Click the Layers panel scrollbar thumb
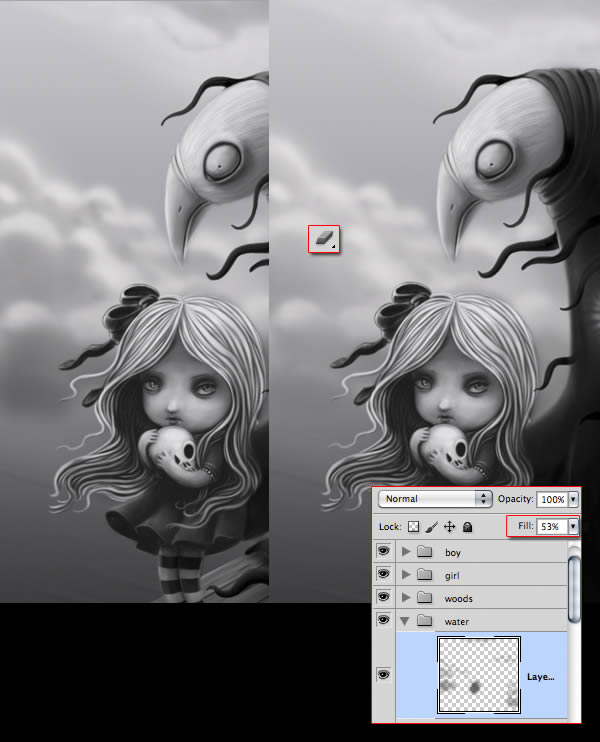 click(x=574, y=589)
